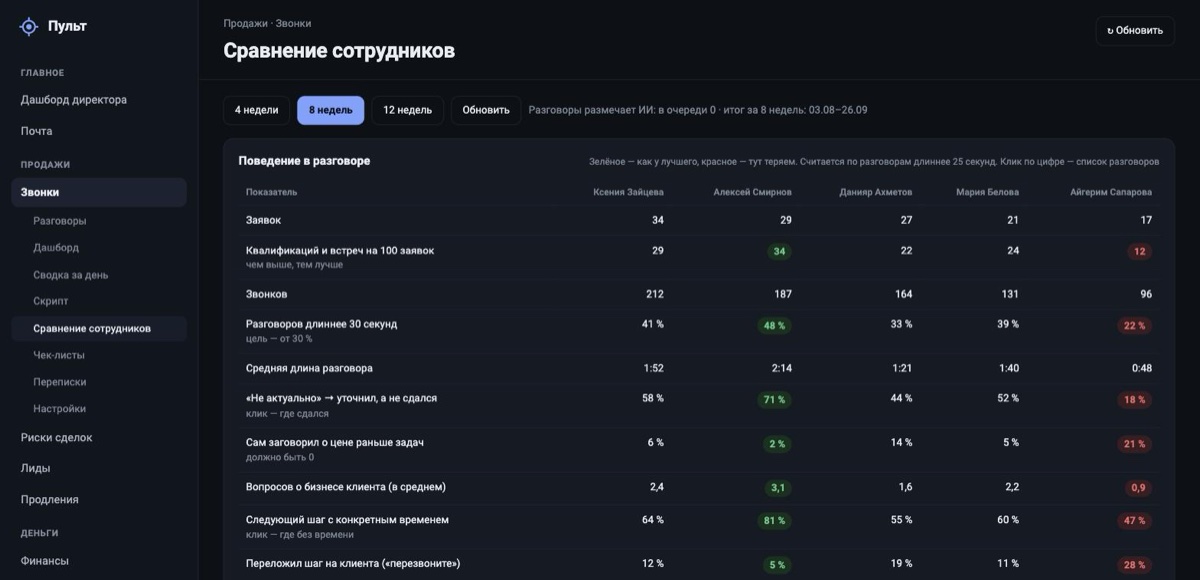
Task: Click row label Разговоров длиннее 30 секунд
Action: tap(322, 324)
